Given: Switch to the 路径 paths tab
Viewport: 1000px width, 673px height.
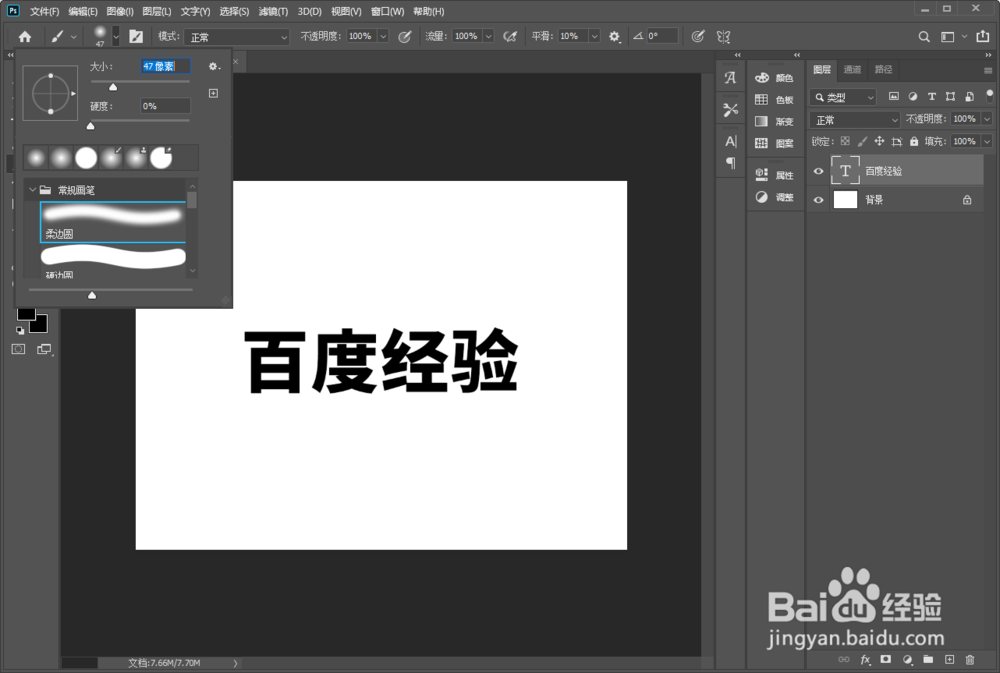Looking at the screenshot, I should (883, 70).
